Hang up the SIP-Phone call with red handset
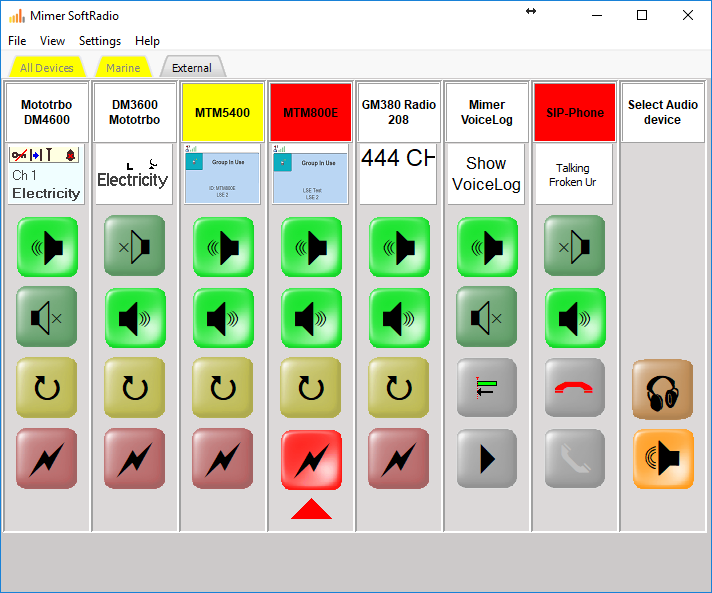 click(574, 388)
